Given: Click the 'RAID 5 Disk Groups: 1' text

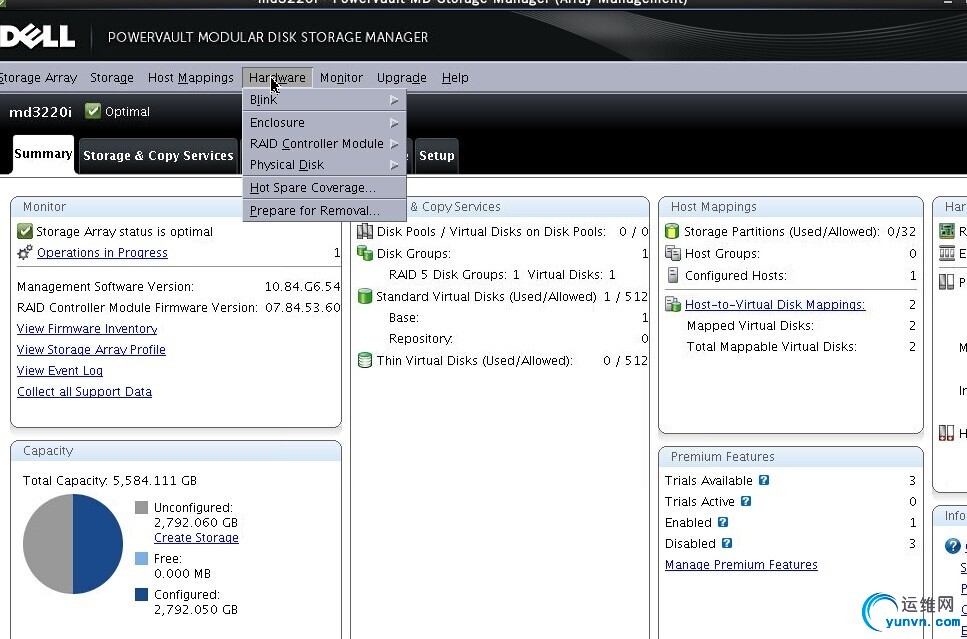Looking at the screenshot, I should click(x=455, y=274).
